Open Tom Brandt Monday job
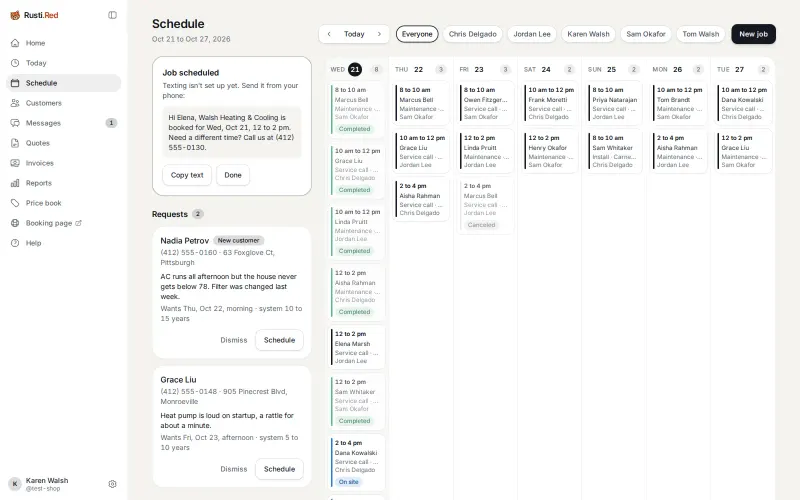This screenshot has width=800, height=500. pos(678,103)
